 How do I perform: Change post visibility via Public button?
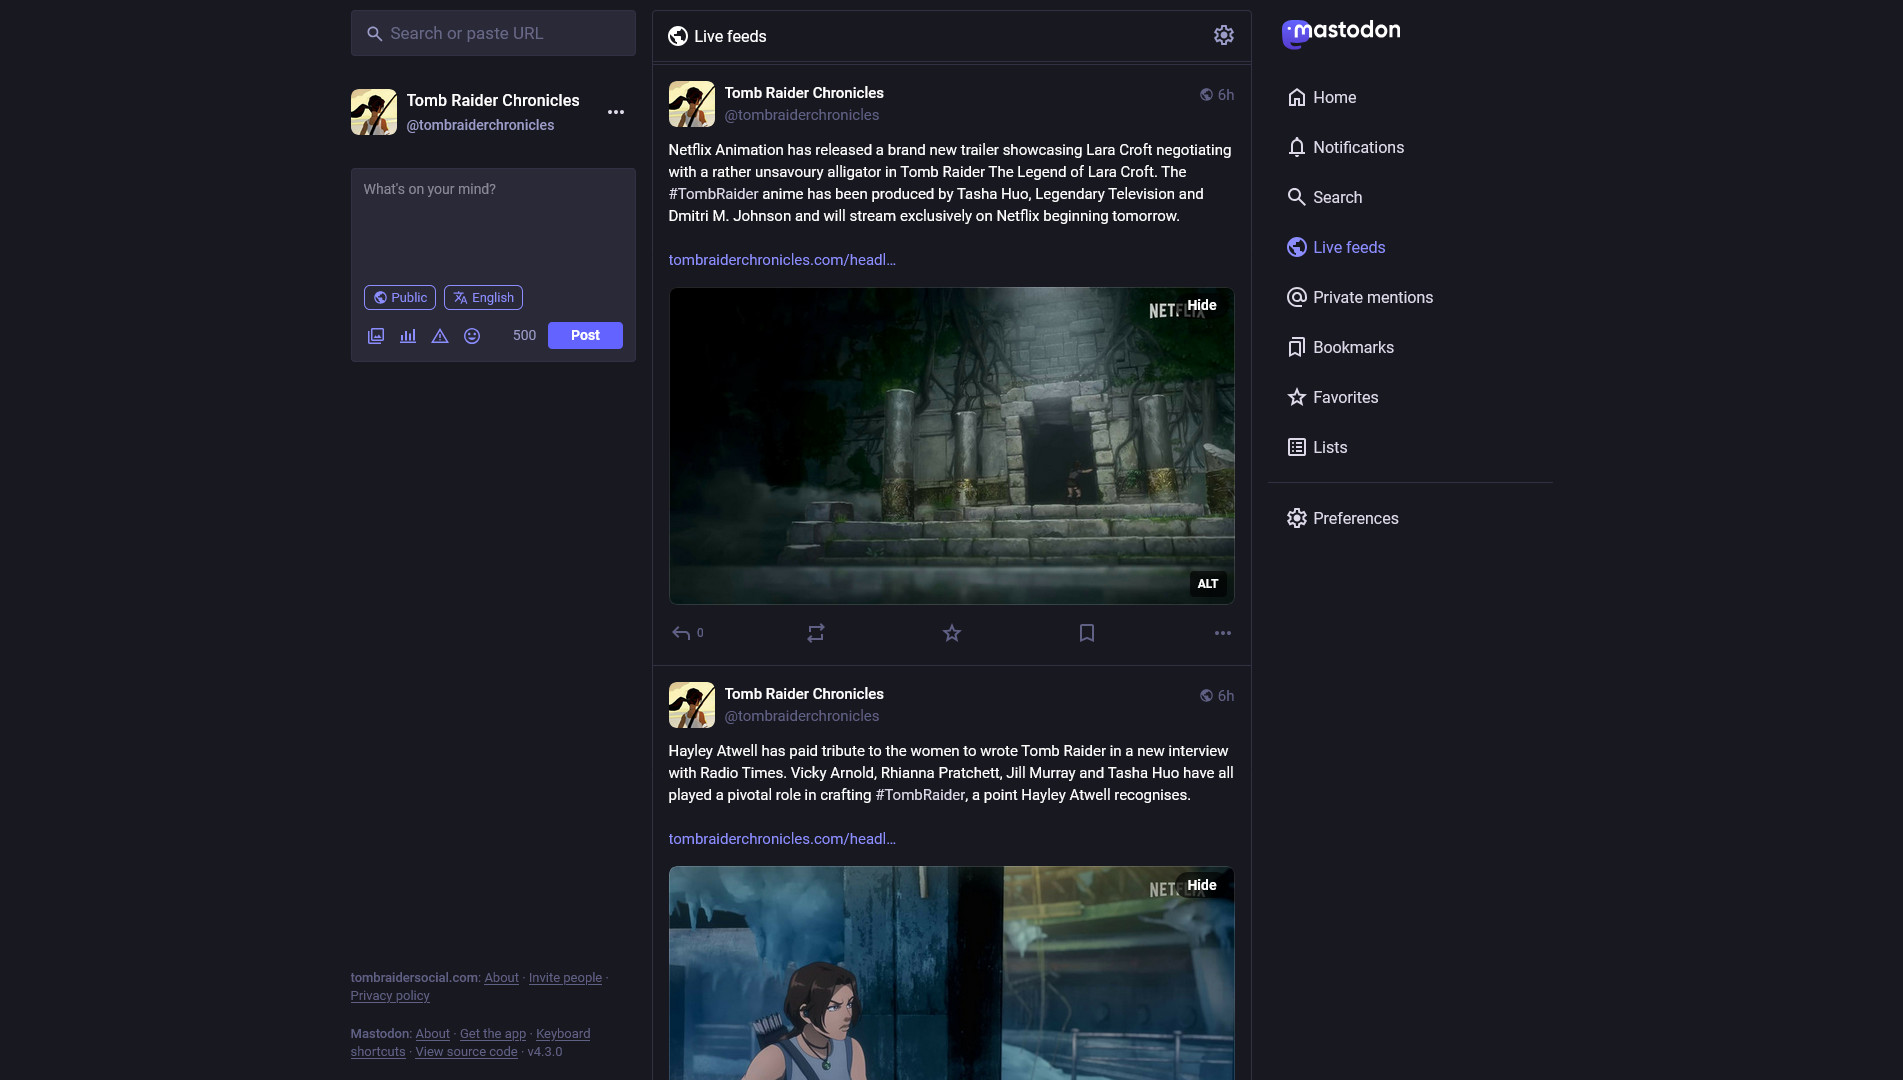click(x=400, y=298)
